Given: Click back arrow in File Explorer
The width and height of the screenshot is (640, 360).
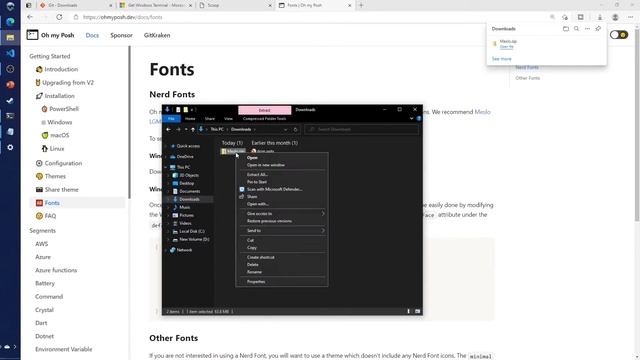Looking at the screenshot, I should 168,129.
